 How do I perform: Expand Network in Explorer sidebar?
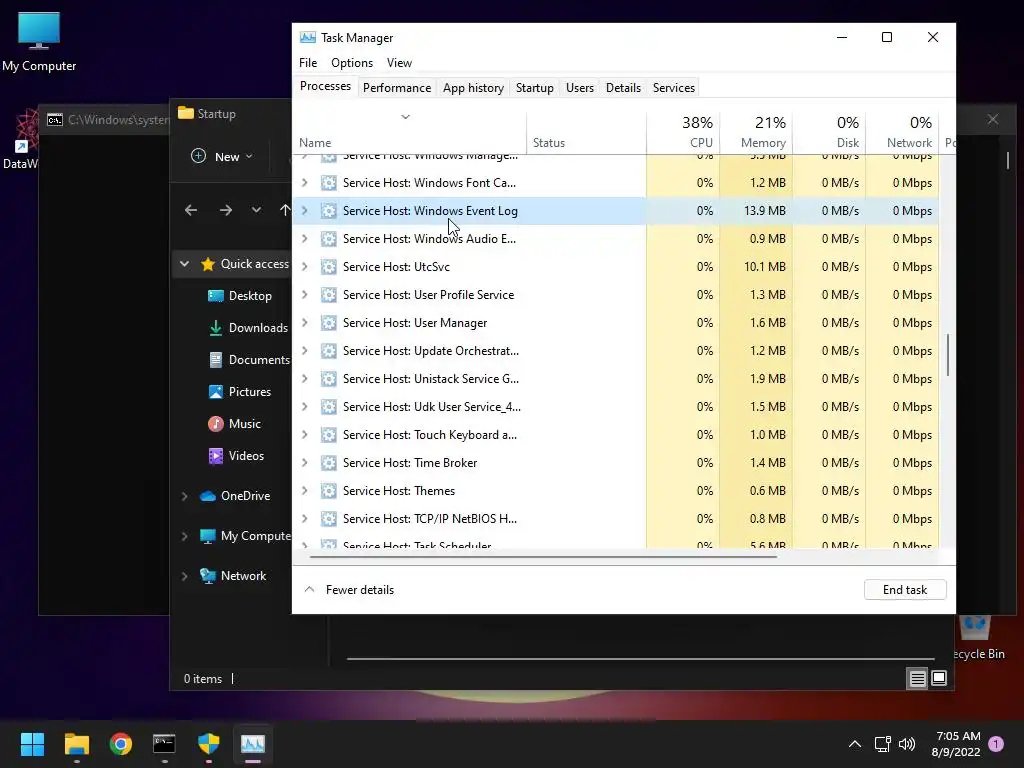(x=185, y=576)
